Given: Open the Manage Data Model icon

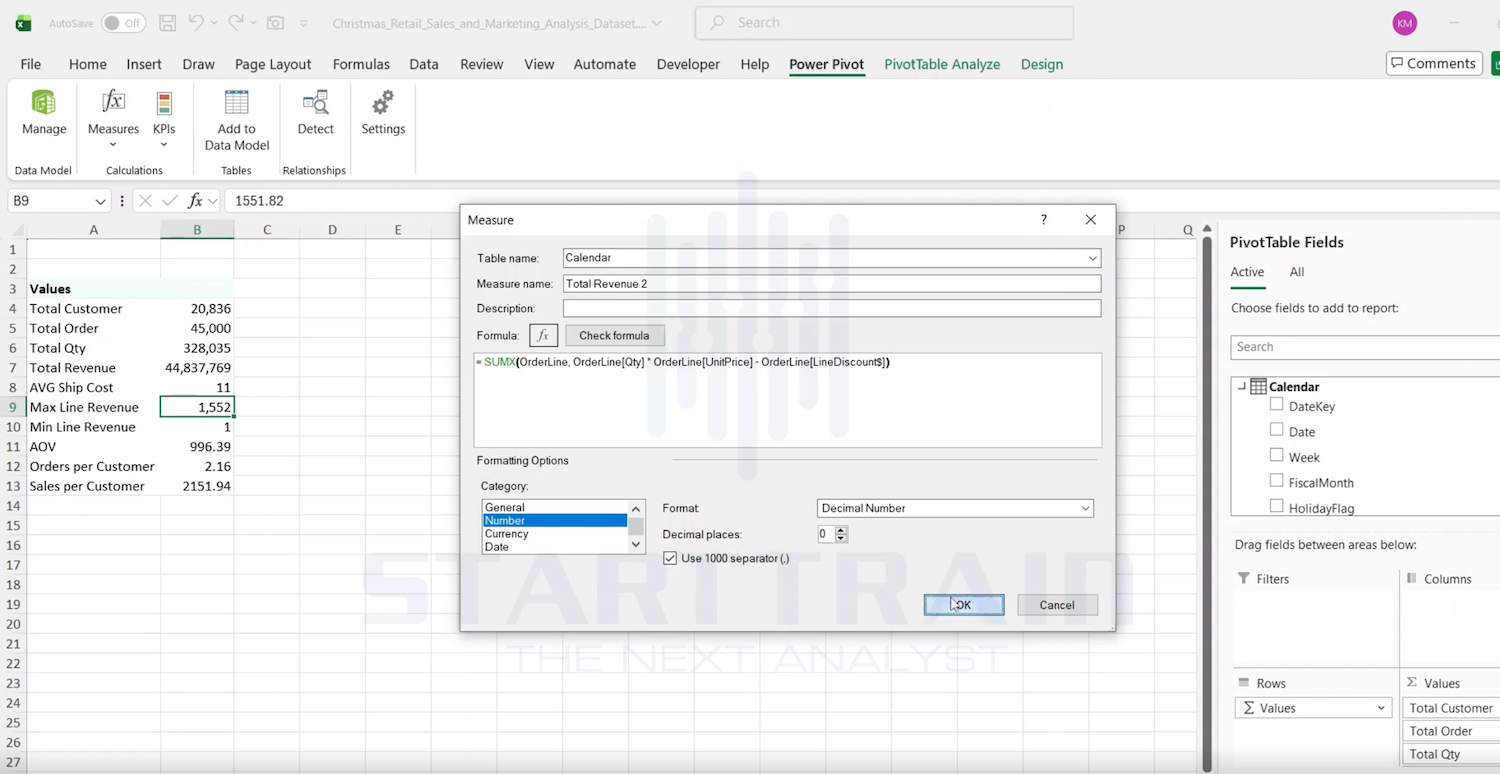Looking at the screenshot, I should (44, 113).
